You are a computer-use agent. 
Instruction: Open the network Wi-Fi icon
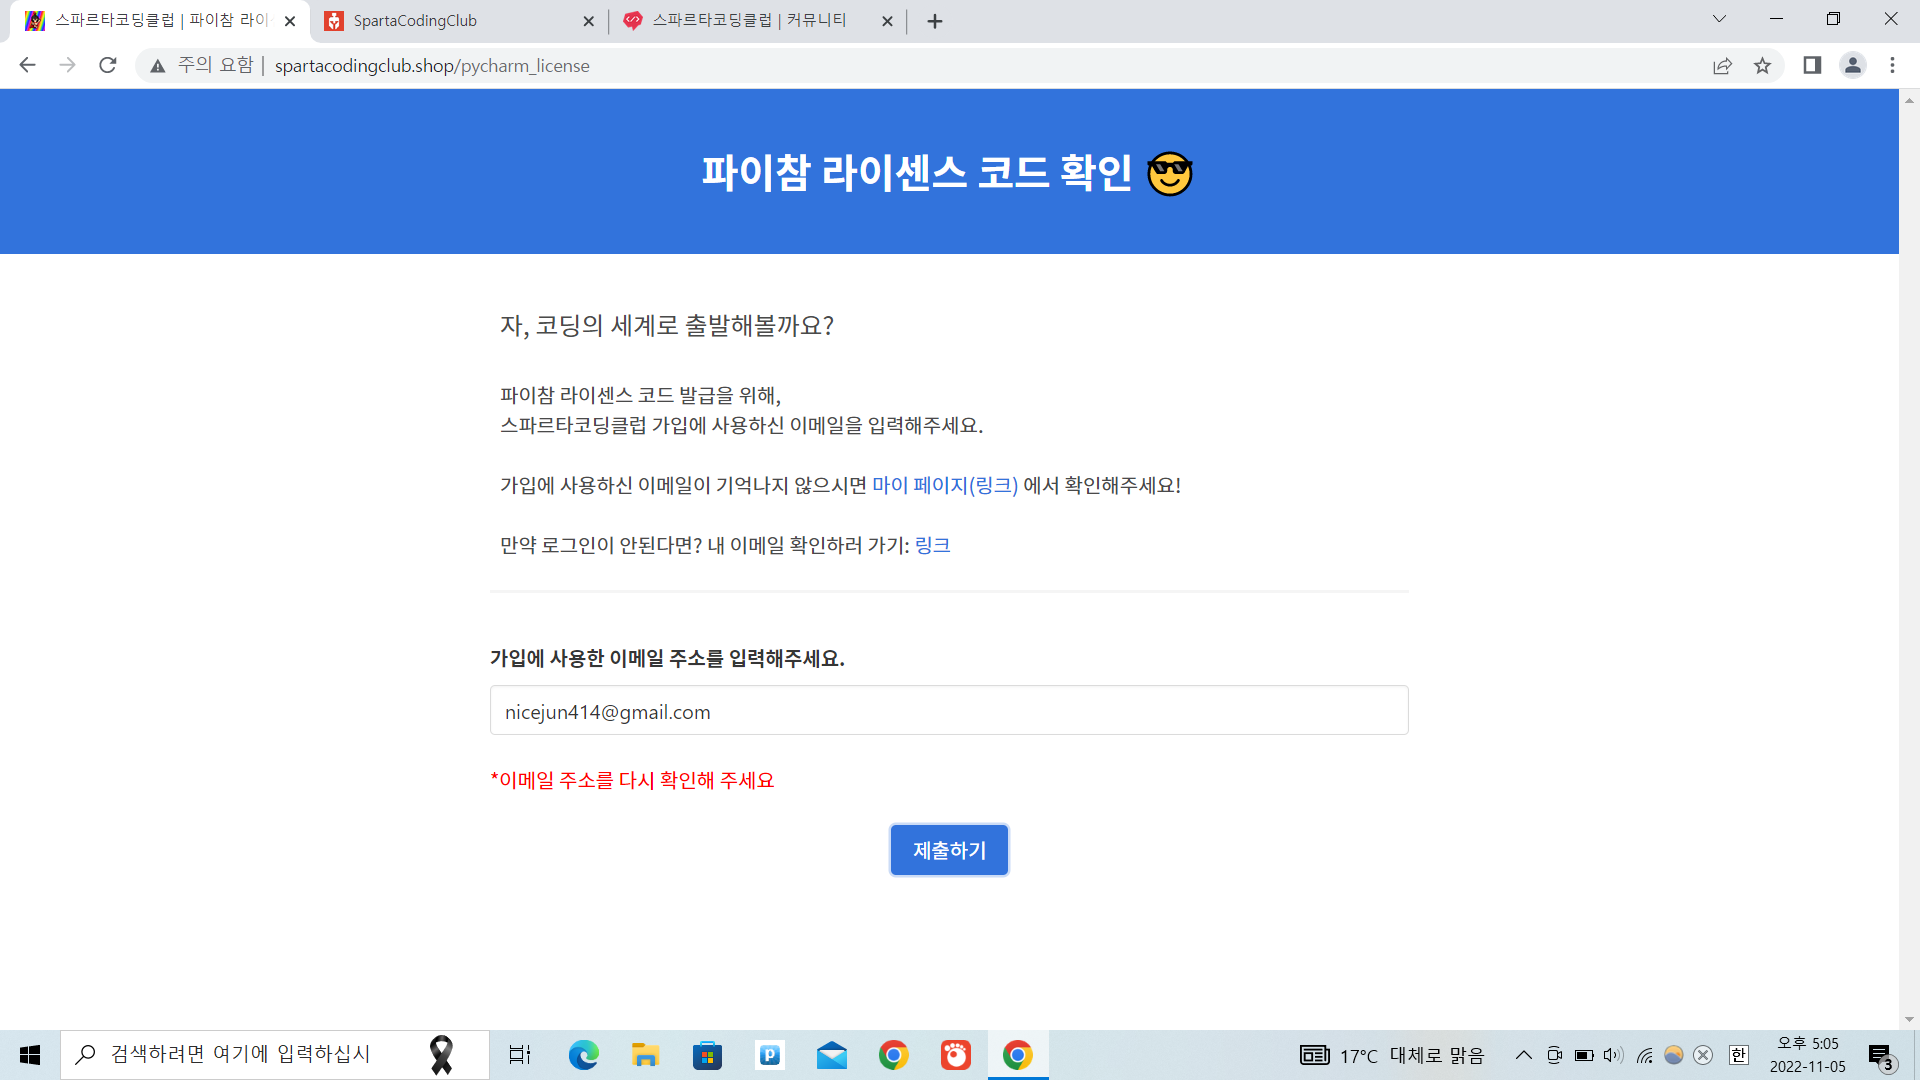1644,1055
